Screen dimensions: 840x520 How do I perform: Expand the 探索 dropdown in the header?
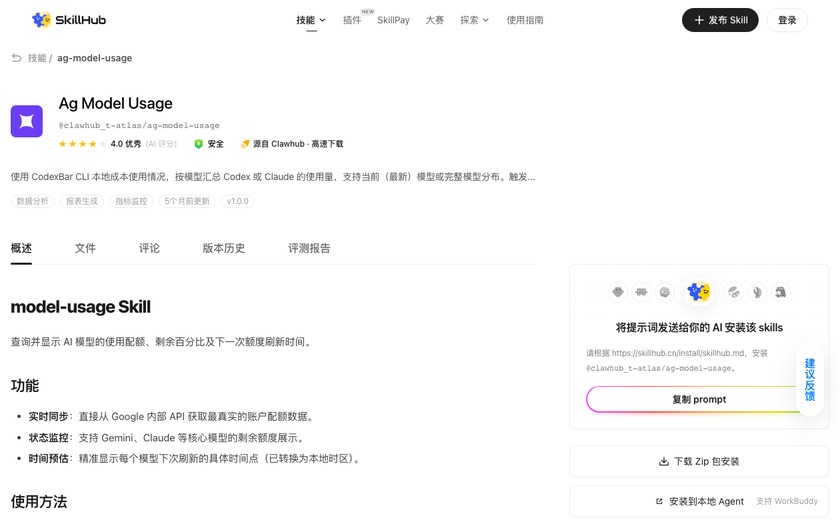[475, 20]
